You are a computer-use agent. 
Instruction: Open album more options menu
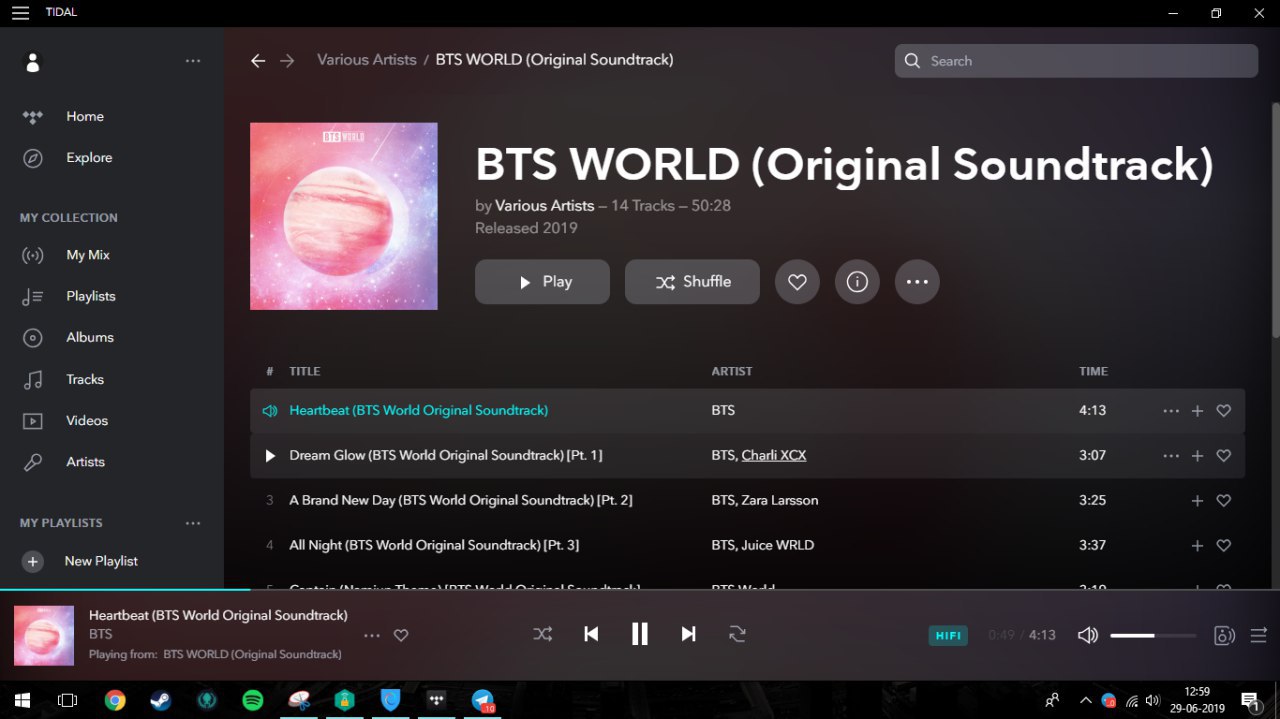click(917, 282)
